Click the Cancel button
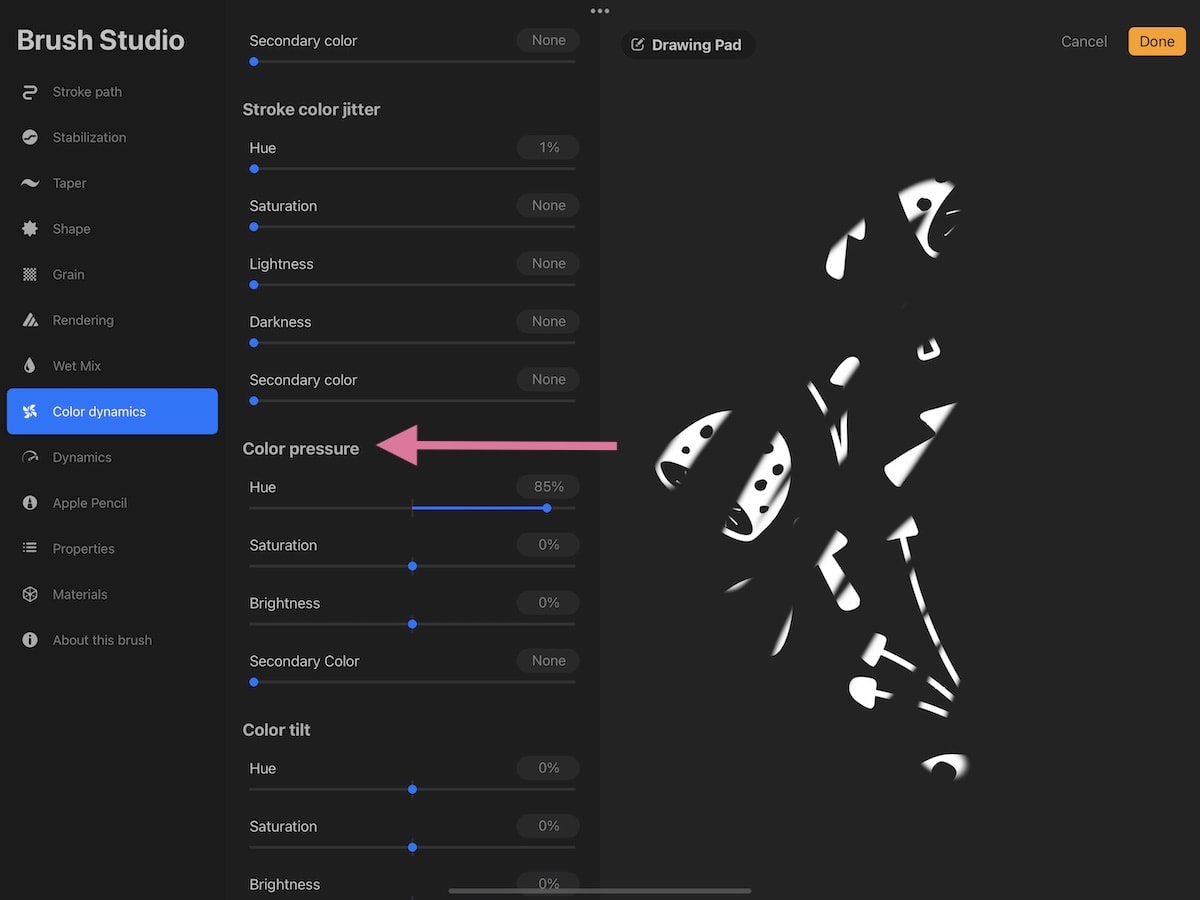The width and height of the screenshot is (1200, 900). point(1084,41)
